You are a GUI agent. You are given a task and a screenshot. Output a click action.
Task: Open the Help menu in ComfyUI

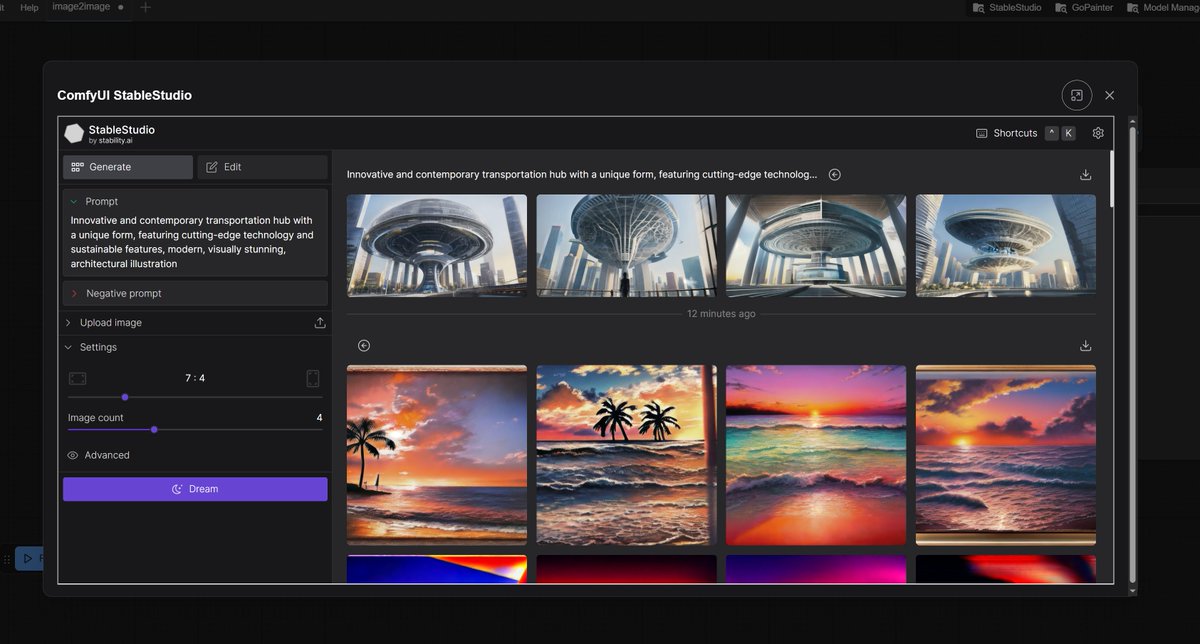(x=29, y=7)
